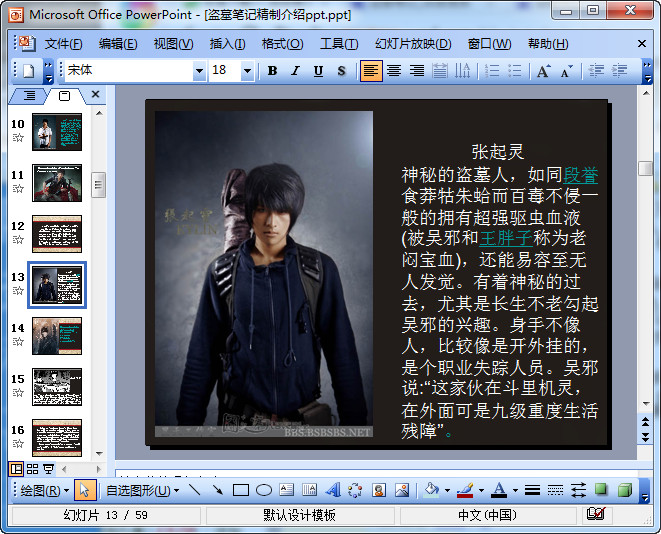Click the text direction icon
Image resolution: width=661 pixels, height=534 pixels.
click(x=462, y=71)
